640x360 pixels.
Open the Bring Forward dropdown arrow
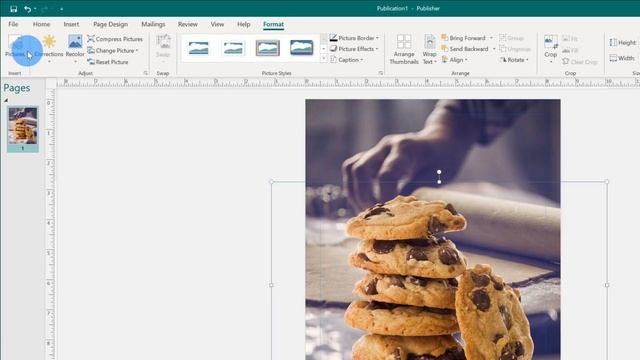point(491,38)
